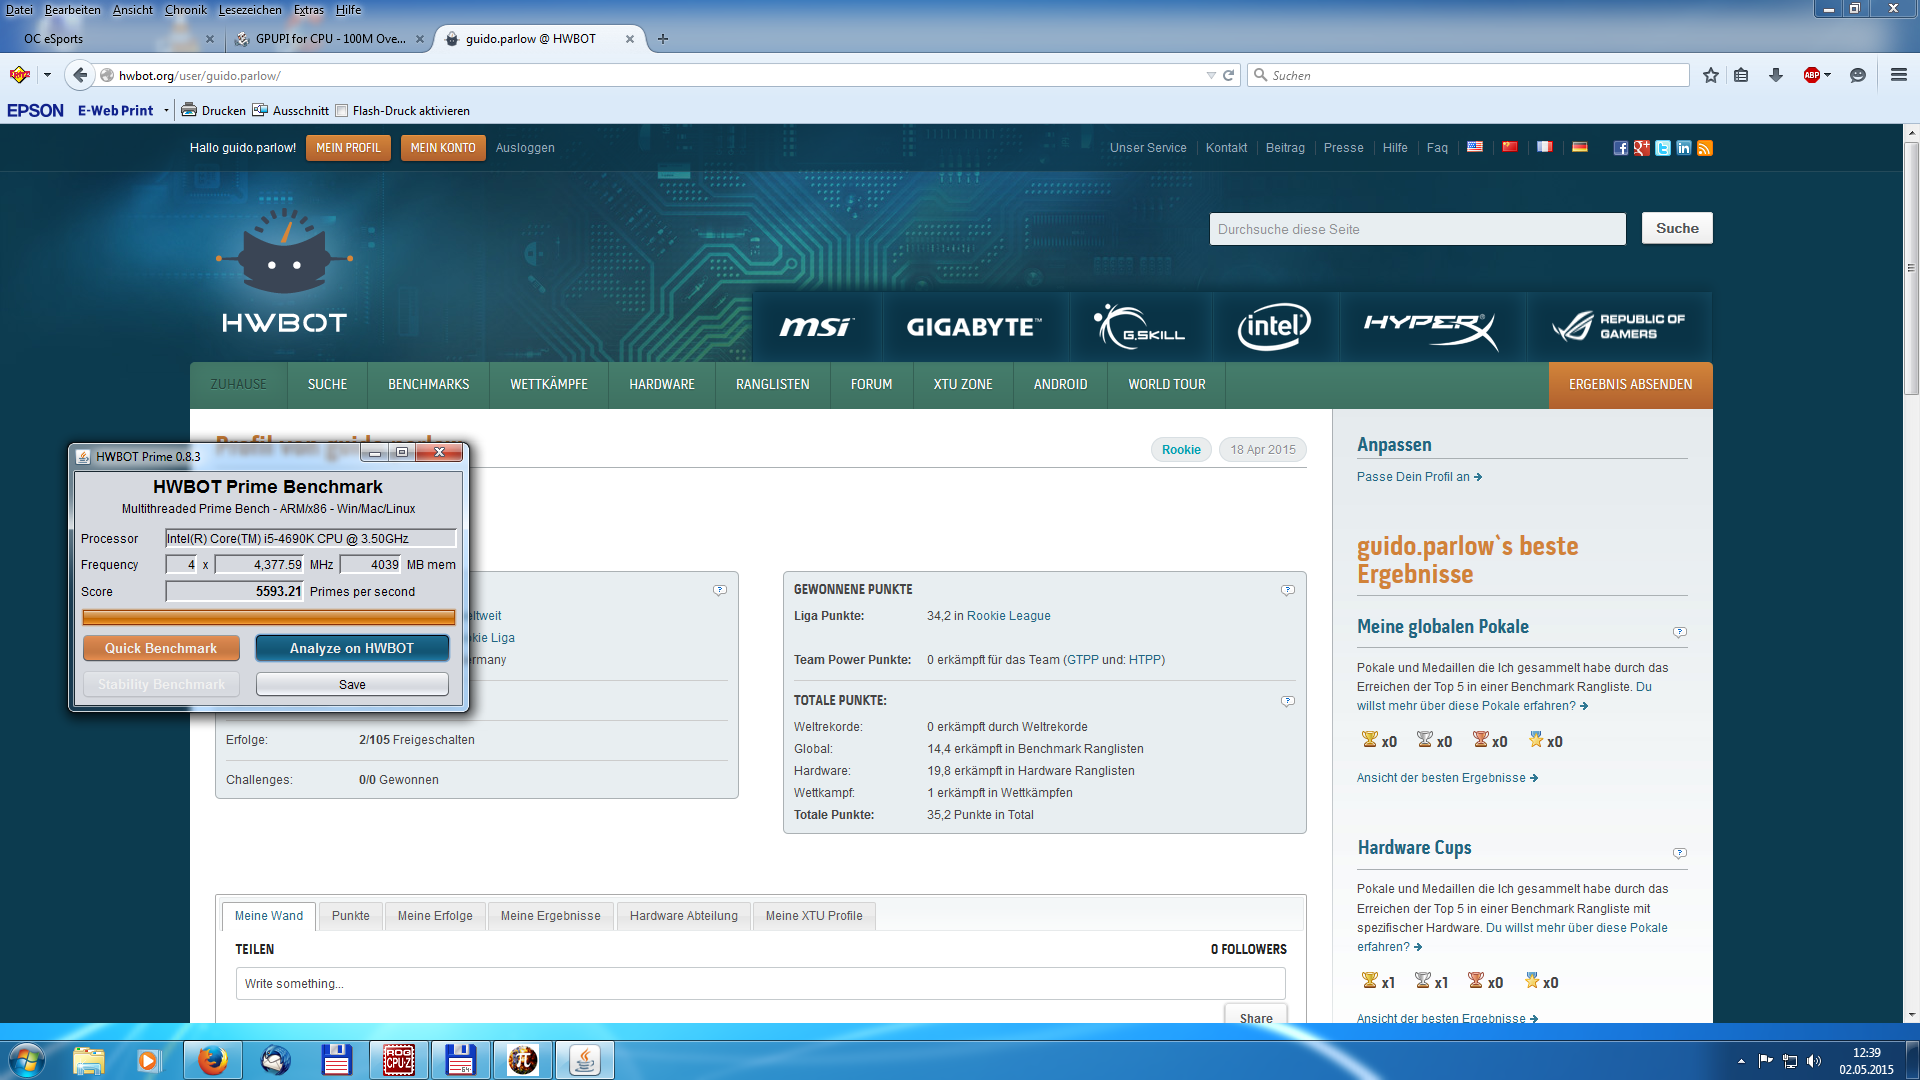
Task: Expand the E-Web Print dropdown
Action: click(x=166, y=111)
